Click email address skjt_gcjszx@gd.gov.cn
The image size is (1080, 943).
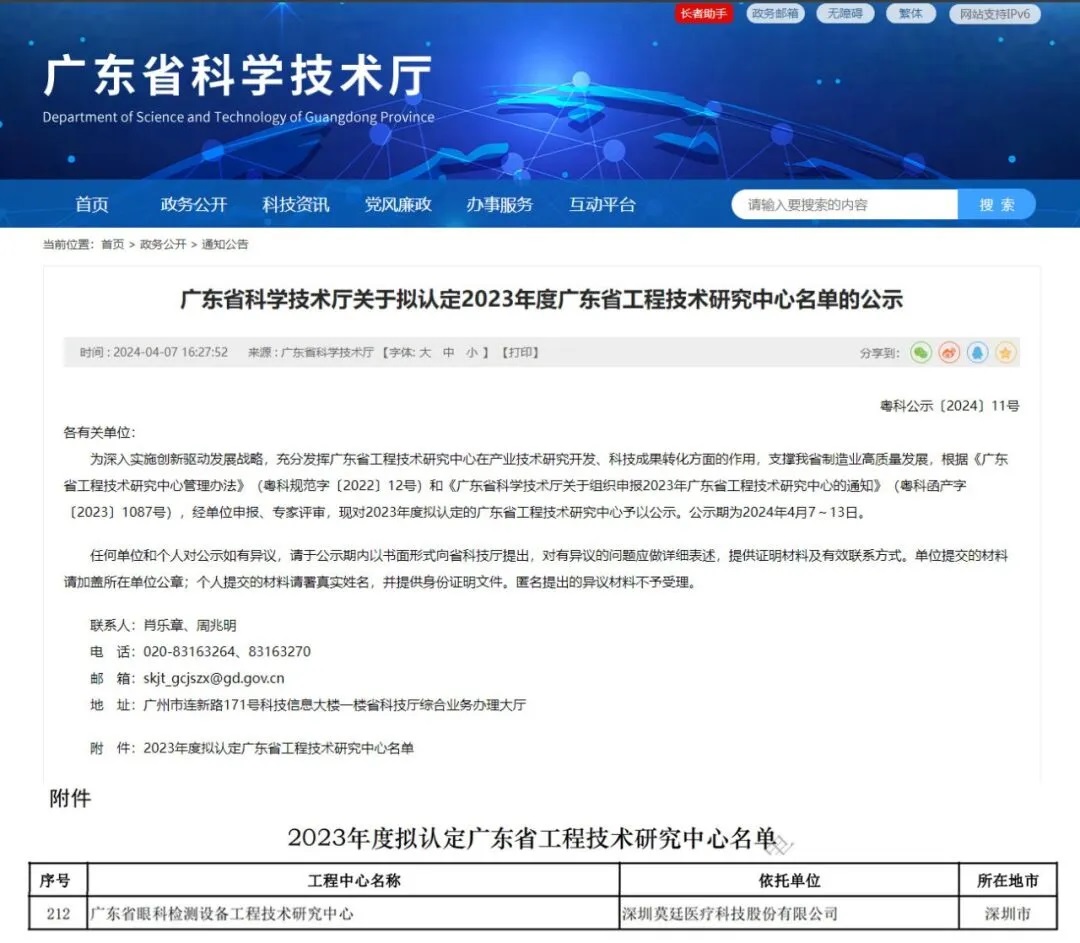coord(214,678)
